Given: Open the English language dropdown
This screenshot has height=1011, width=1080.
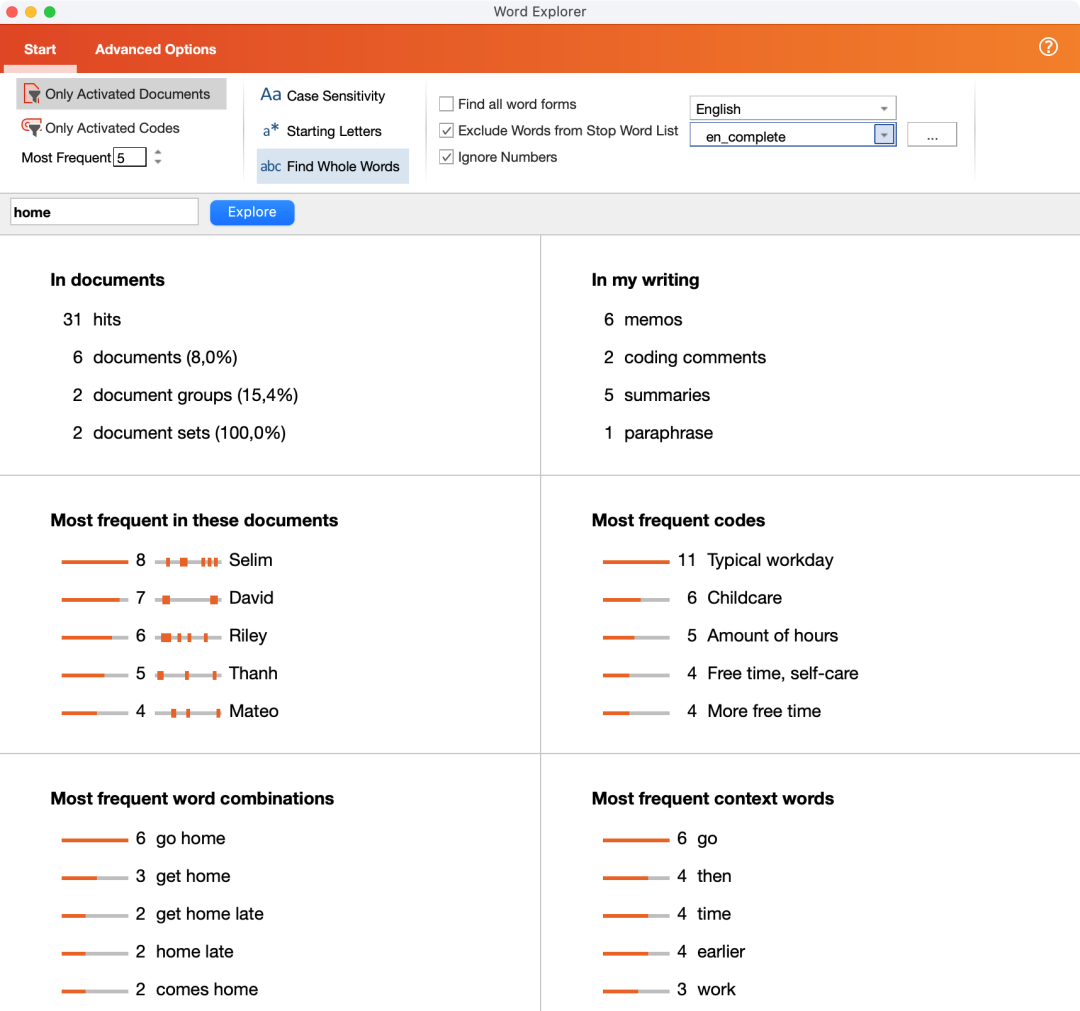Looking at the screenshot, I should [x=792, y=108].
